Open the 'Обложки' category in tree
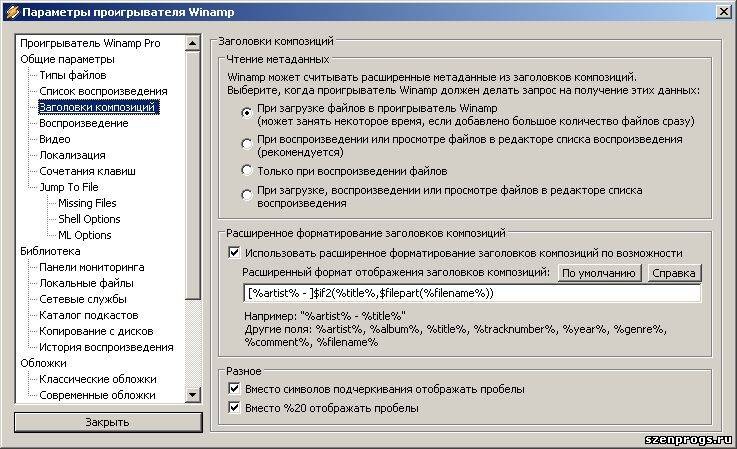 tap(43, 363)
